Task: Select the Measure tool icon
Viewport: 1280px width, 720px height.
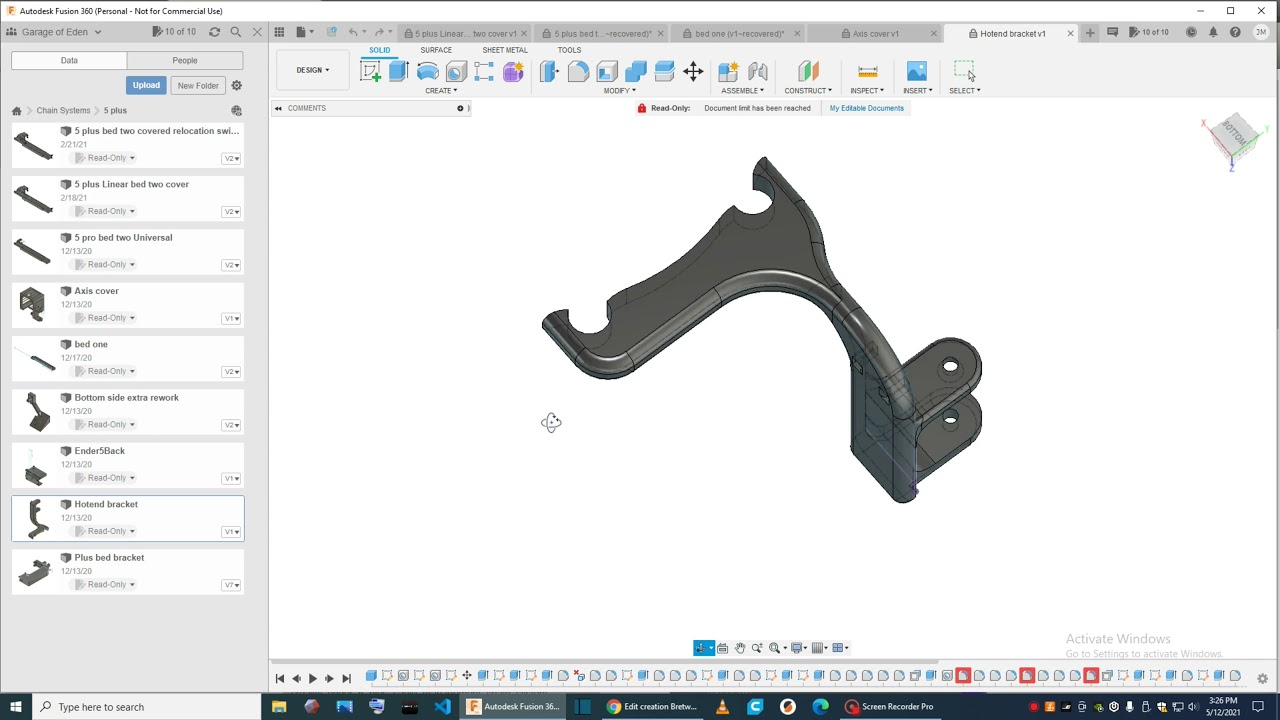Action: pyautogui.click(x=868, y=71)
